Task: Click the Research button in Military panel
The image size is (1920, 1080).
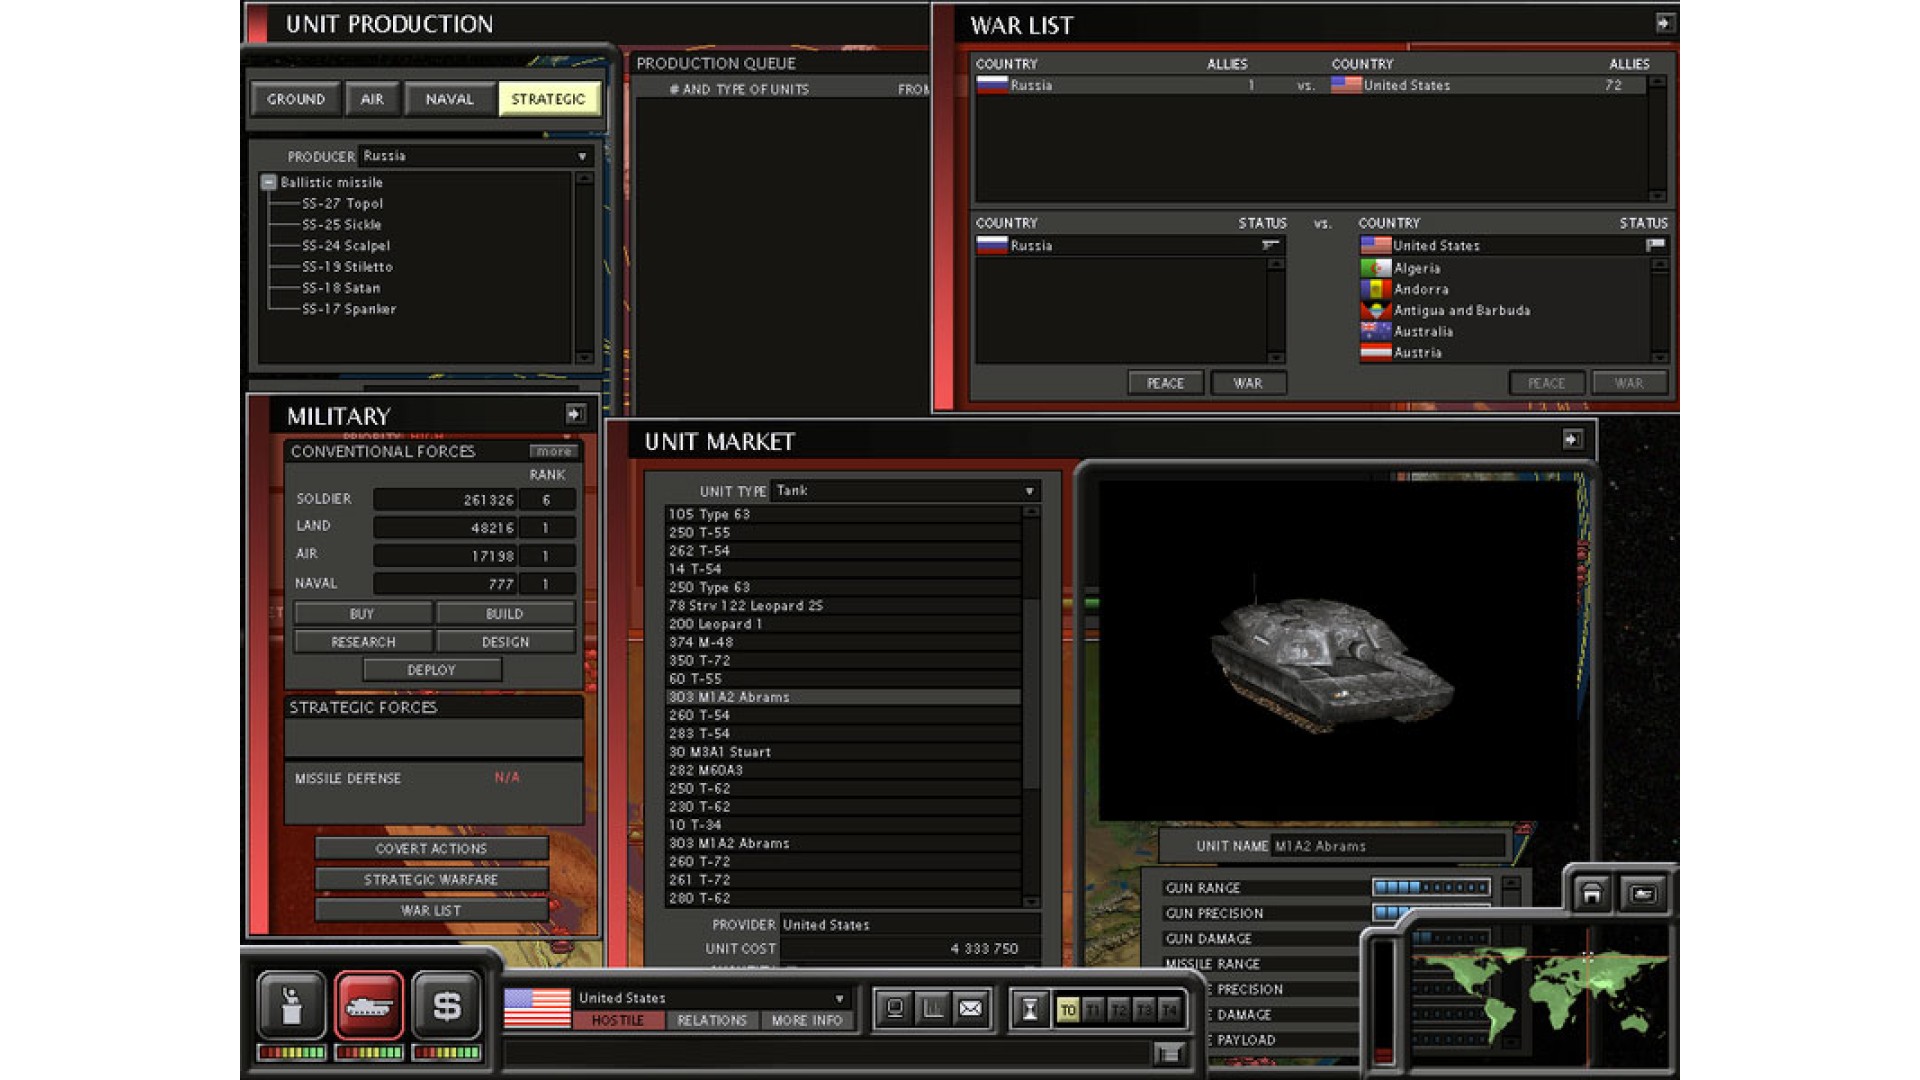Action: pos(363,642)
